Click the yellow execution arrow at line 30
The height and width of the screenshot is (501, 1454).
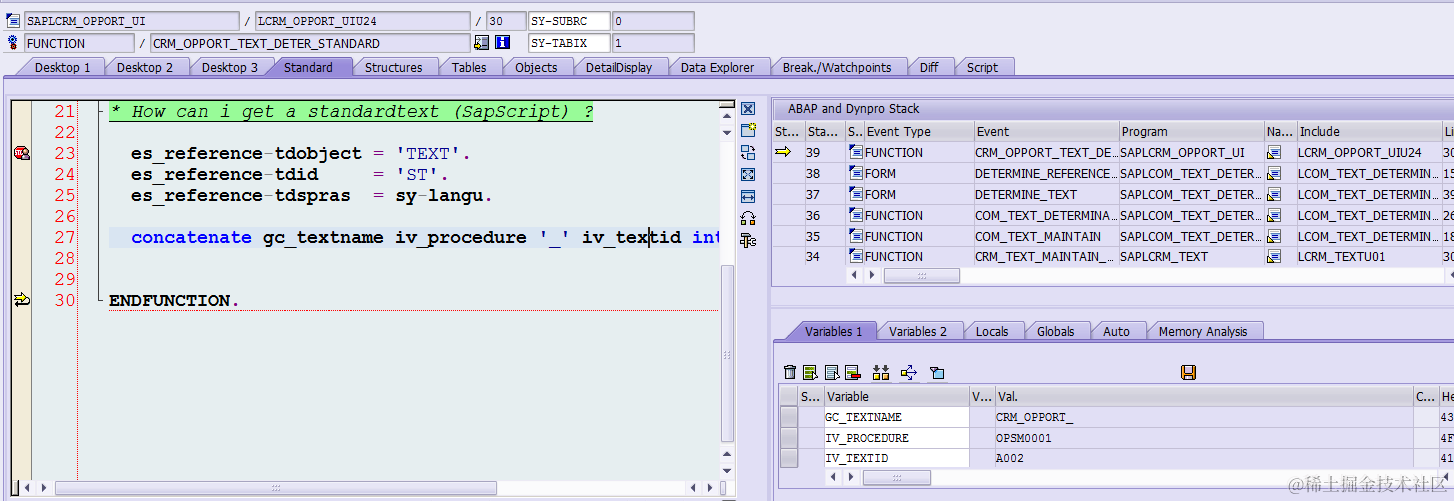point(21,300)
